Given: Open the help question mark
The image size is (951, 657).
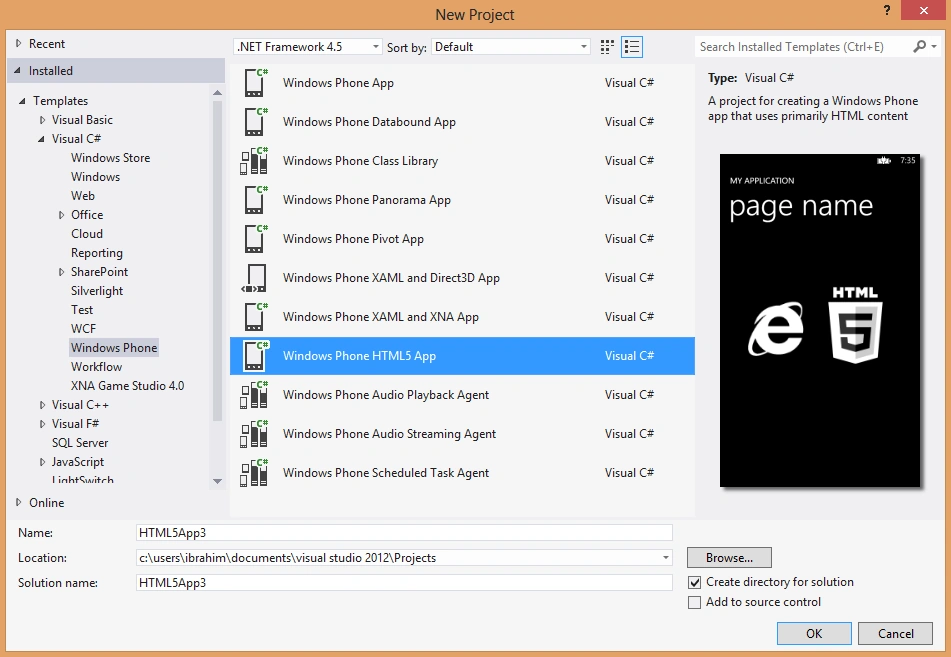Looking at the screenshot, I should click(x=887, y=10).
